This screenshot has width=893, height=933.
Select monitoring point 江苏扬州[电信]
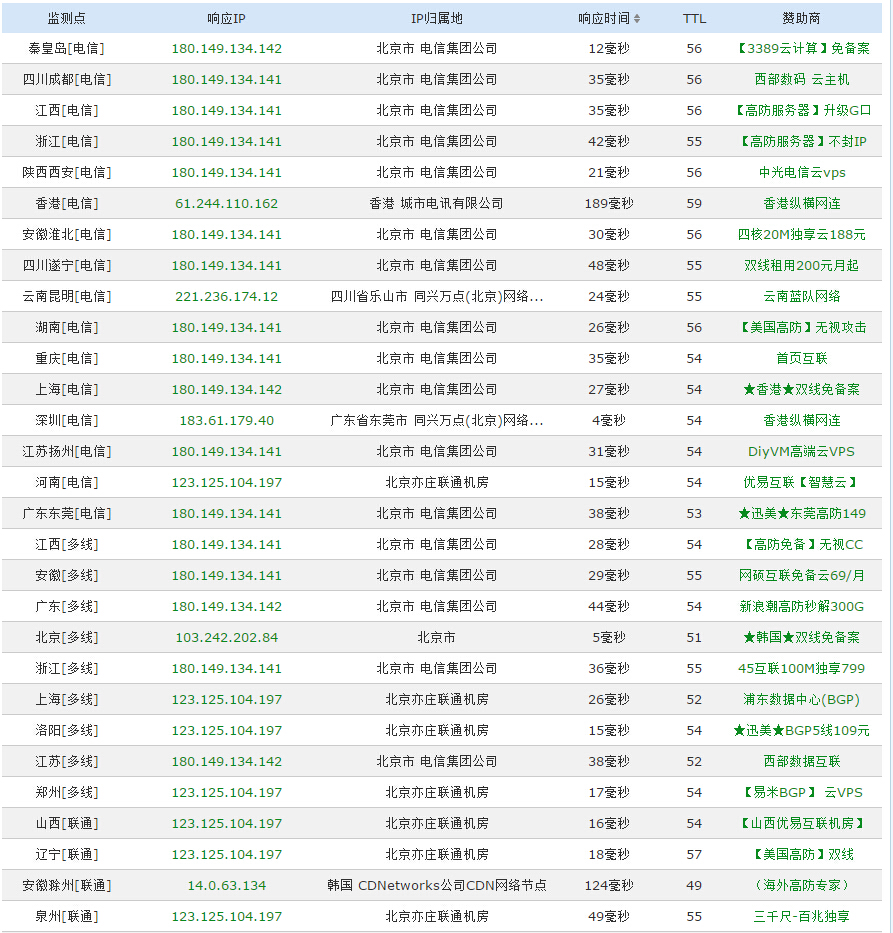pos(67,452)
